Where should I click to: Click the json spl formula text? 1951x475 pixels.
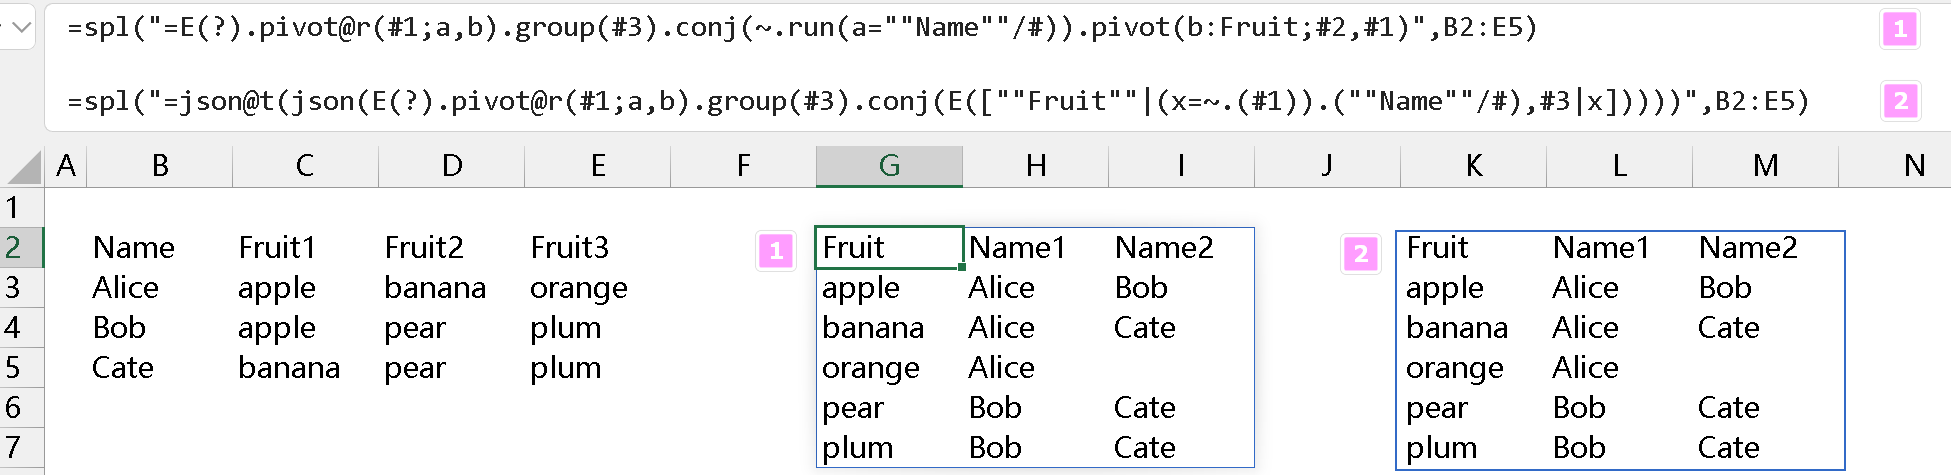click(936, 102)
